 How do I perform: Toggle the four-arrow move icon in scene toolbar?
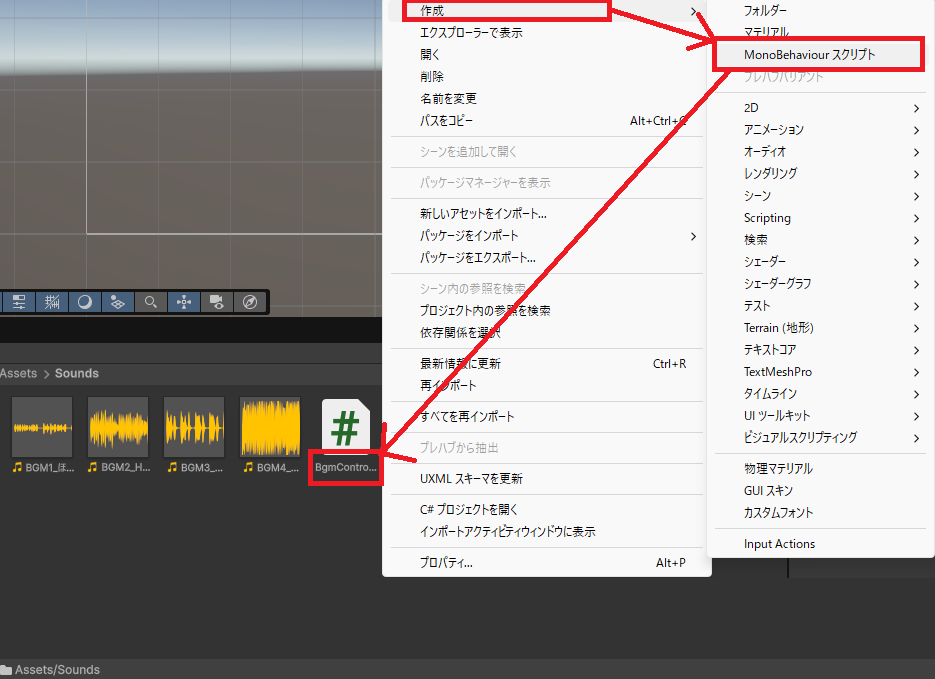coord(183,301)
